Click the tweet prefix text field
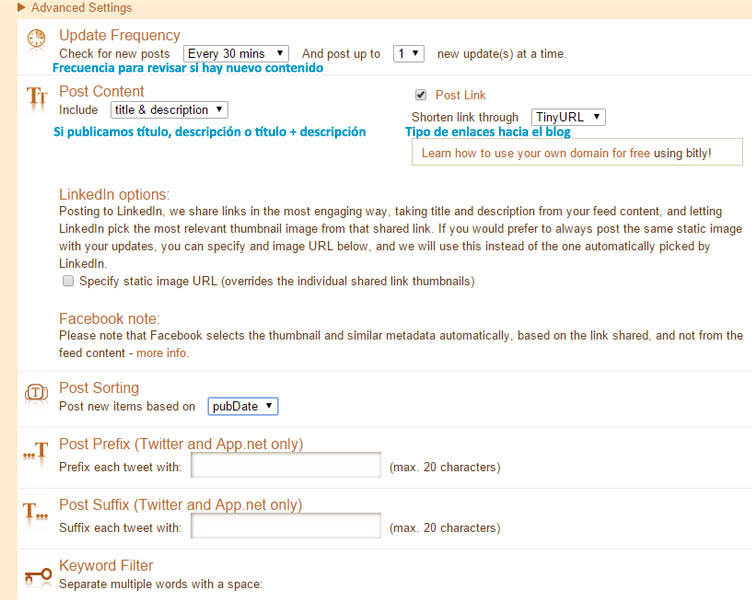 286,466
